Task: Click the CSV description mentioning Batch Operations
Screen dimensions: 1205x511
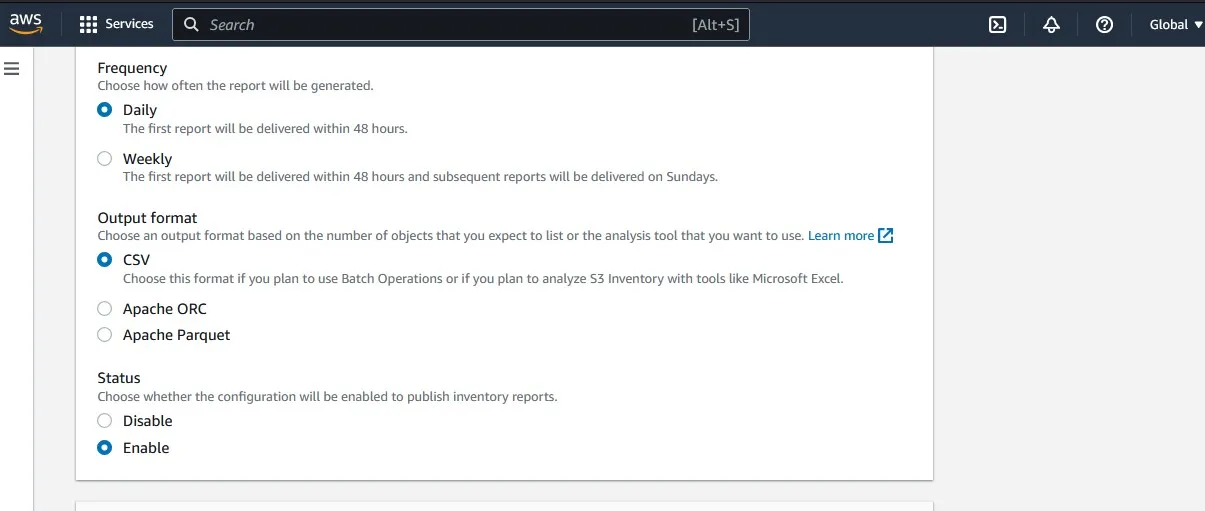Action: (483, 279)
